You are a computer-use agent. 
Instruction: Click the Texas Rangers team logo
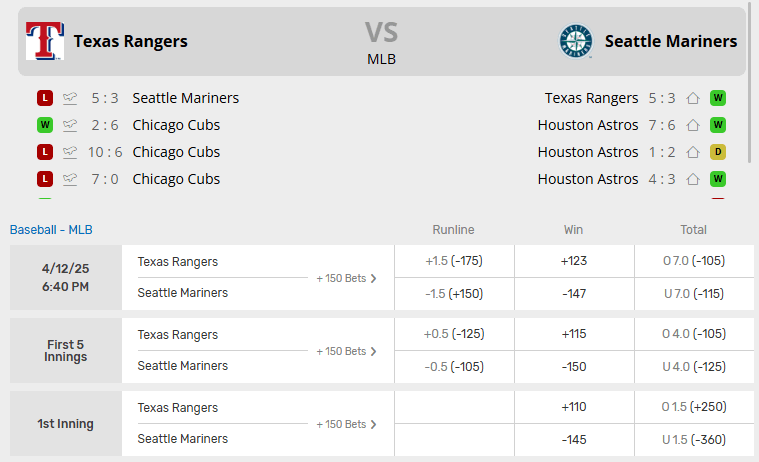[x=45, y=41]
